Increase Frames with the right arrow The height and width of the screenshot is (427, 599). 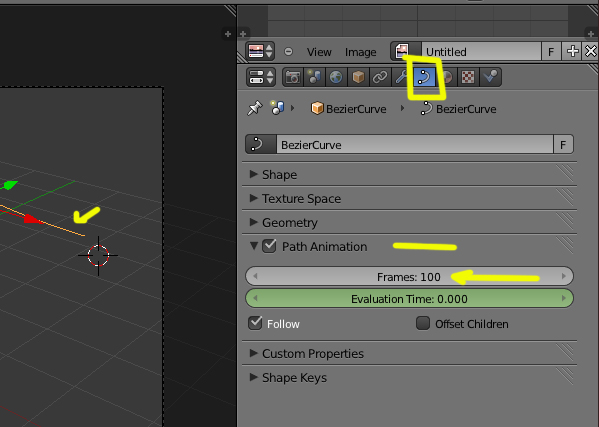tap(563, 276)
